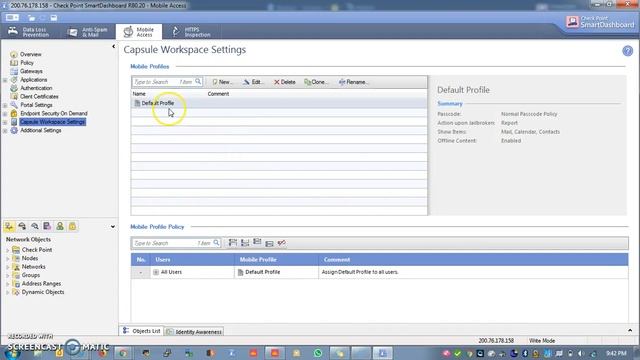
Task: Select Groups in Network Objects tree
Action: pos(31,275)
